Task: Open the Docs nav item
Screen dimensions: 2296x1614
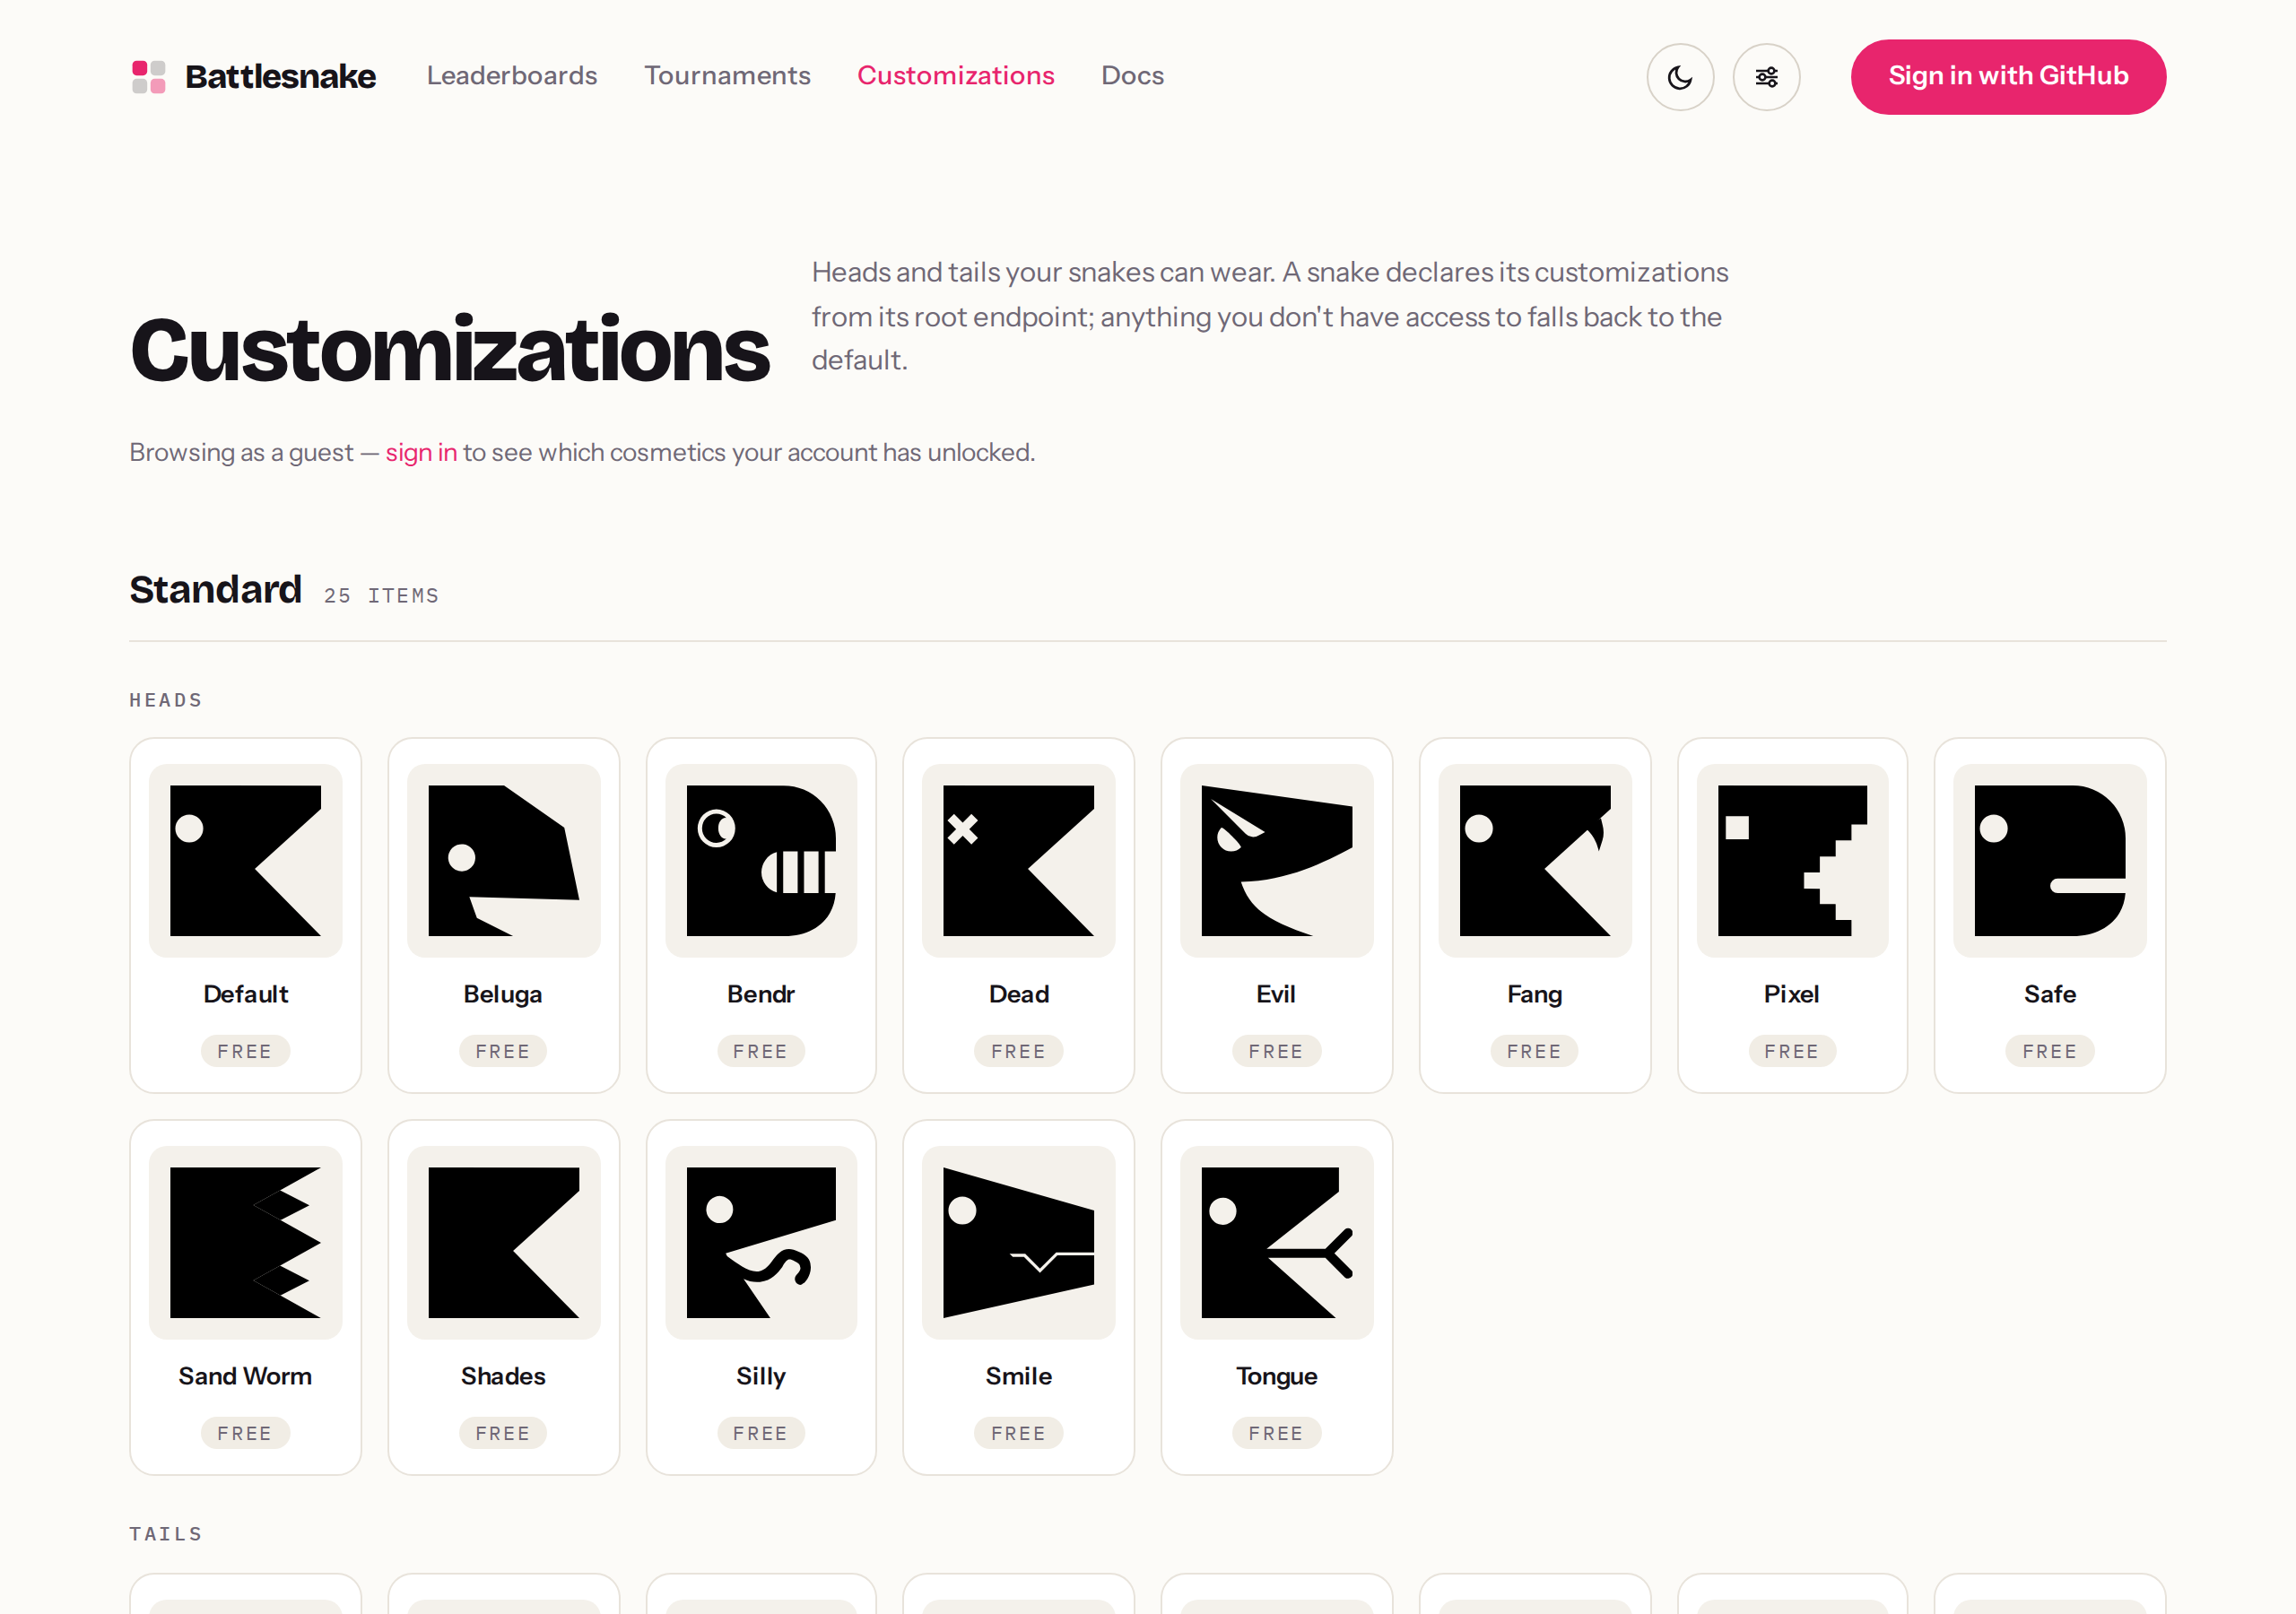Action: pyautogui.click(x=1132, y=76)
